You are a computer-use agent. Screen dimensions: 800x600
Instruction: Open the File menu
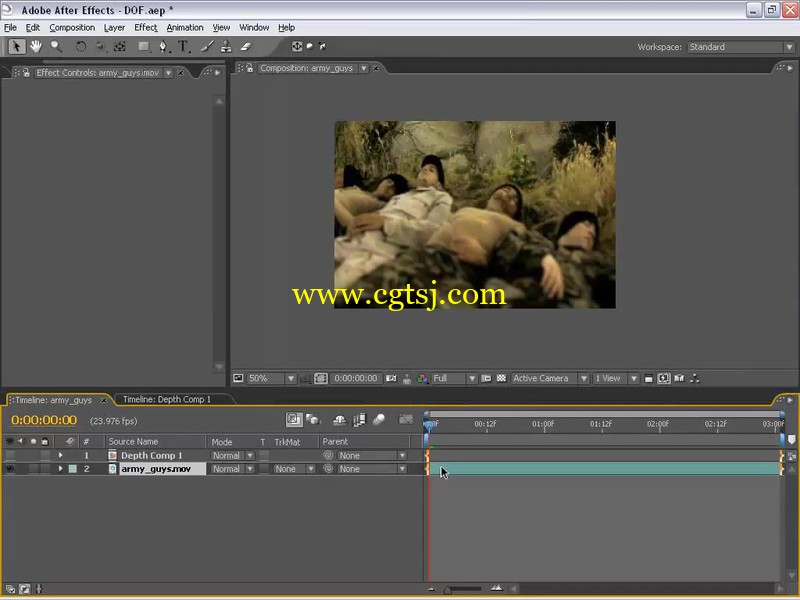coord(10,28)
